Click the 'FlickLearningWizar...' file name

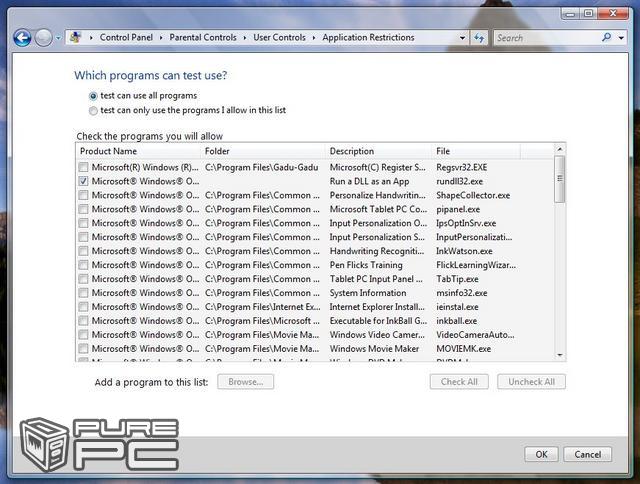pyautogui.click(x=476, y=265)
